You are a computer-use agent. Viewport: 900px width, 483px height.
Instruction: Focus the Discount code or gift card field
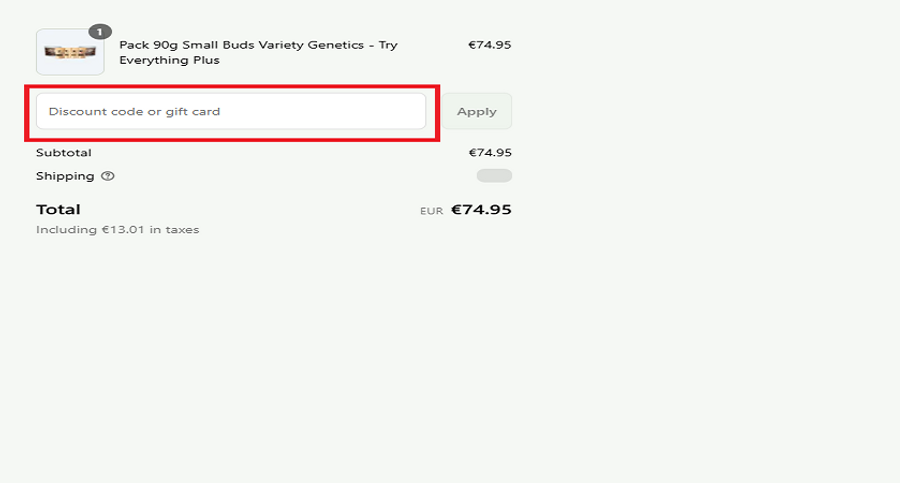pos(231,111)
